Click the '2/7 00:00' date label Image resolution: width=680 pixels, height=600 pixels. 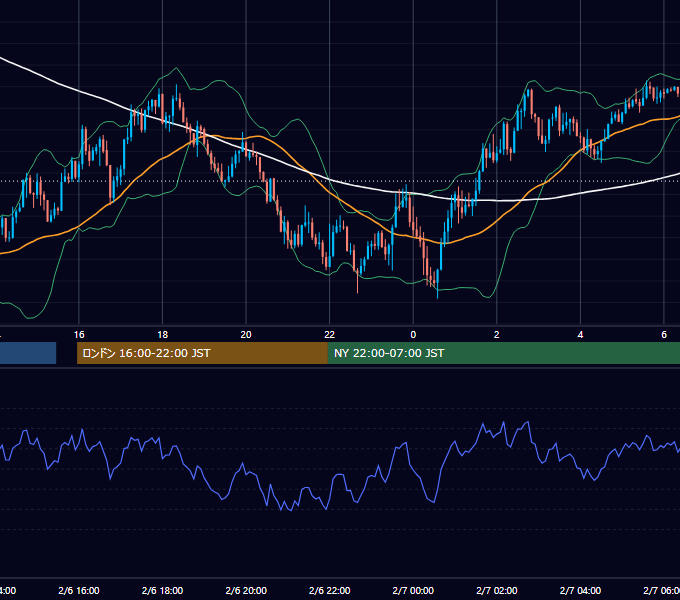(x=413, y=590)
